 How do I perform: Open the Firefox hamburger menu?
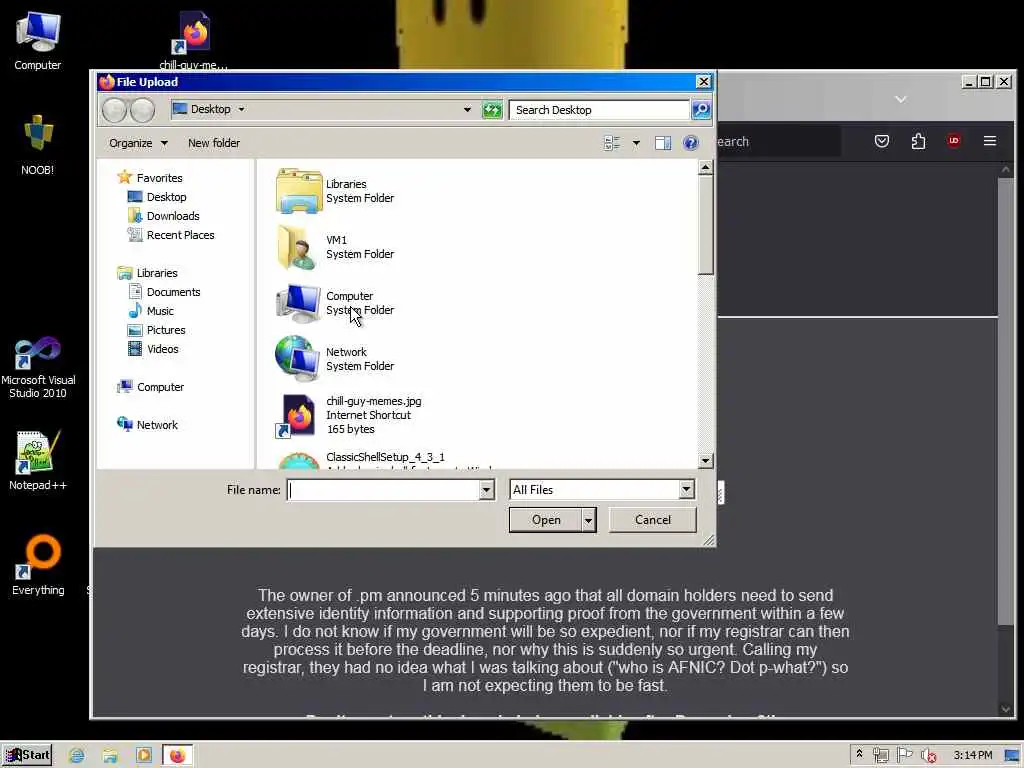tap(989, 141)
